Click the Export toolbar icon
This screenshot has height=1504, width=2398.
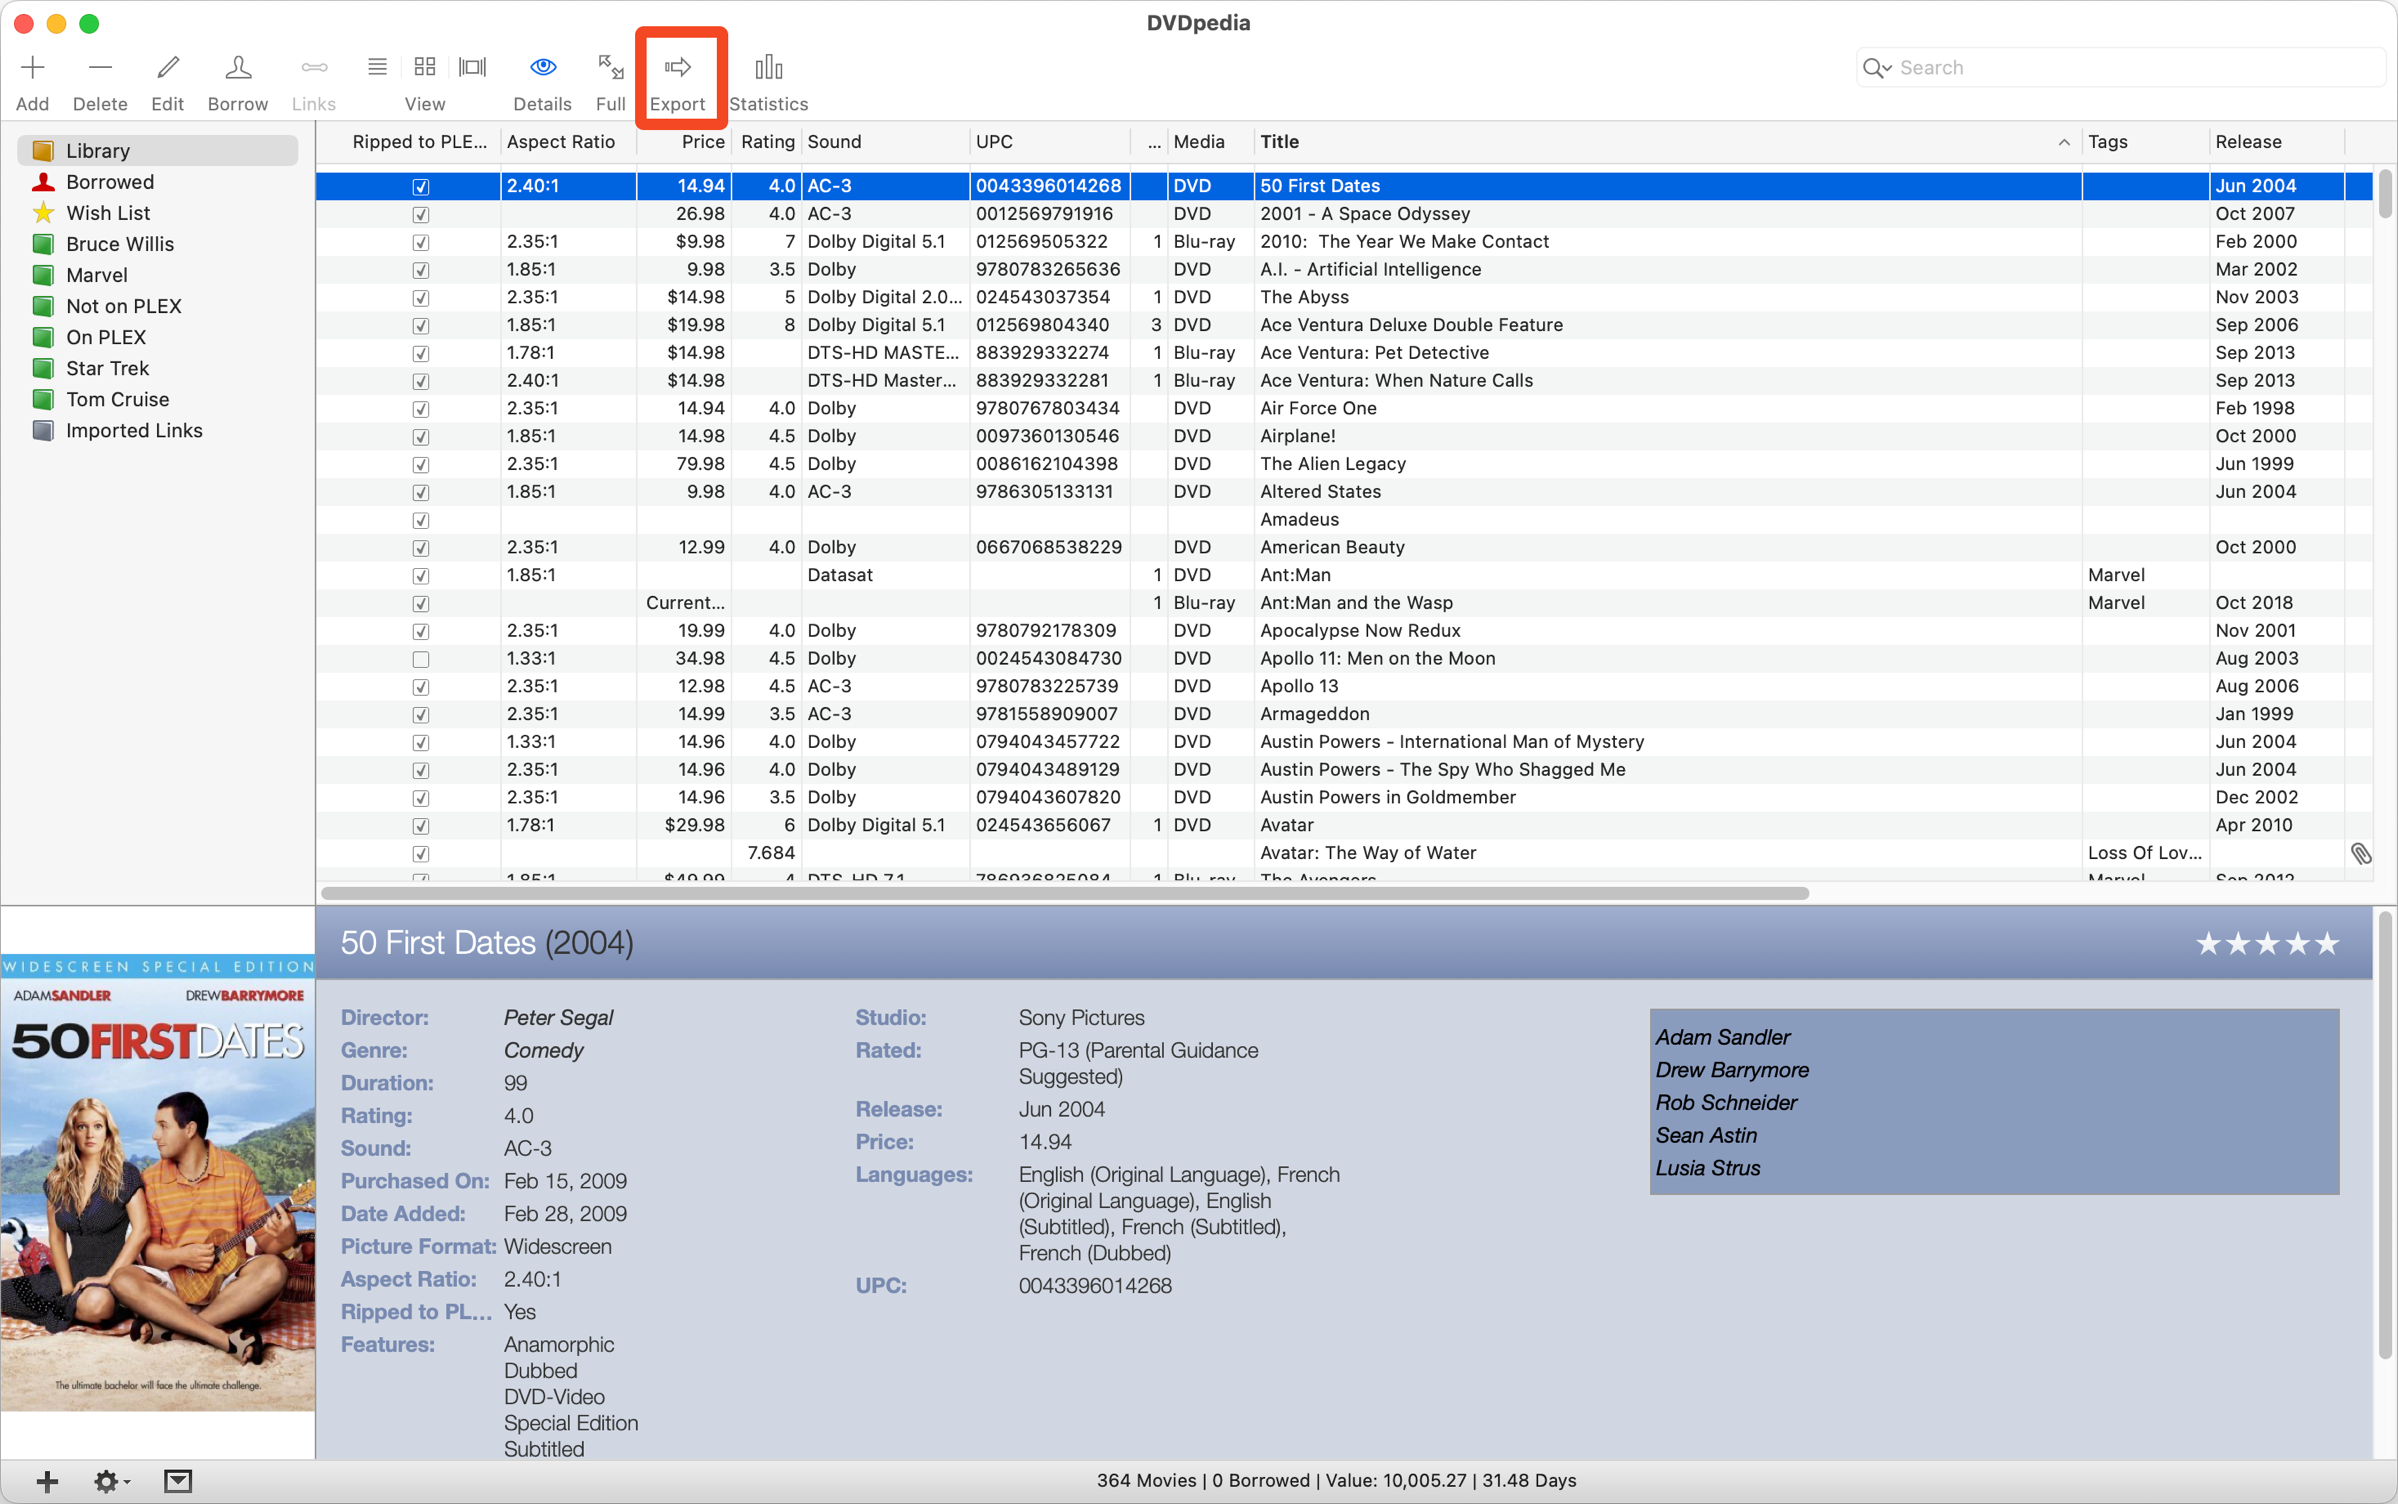tap(677, 68)
